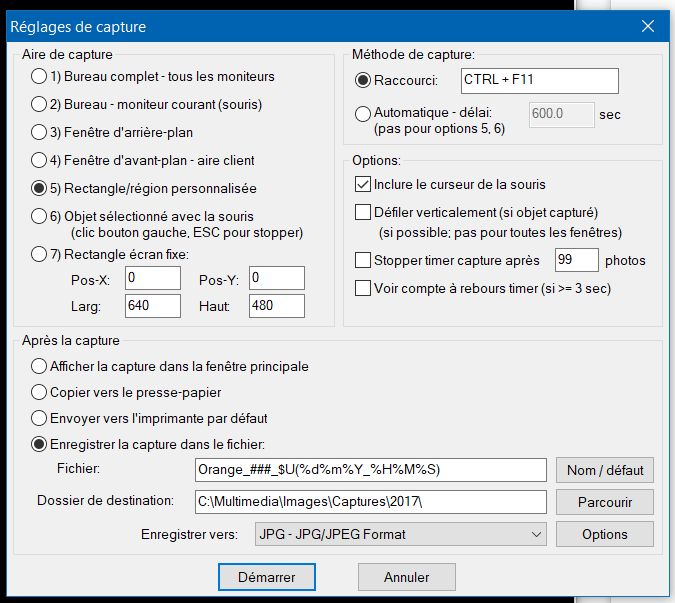This screenshot has width=675, height=603.
Task: Enable Défiler verticalement checkbox
Action: [x=363, y=212]
